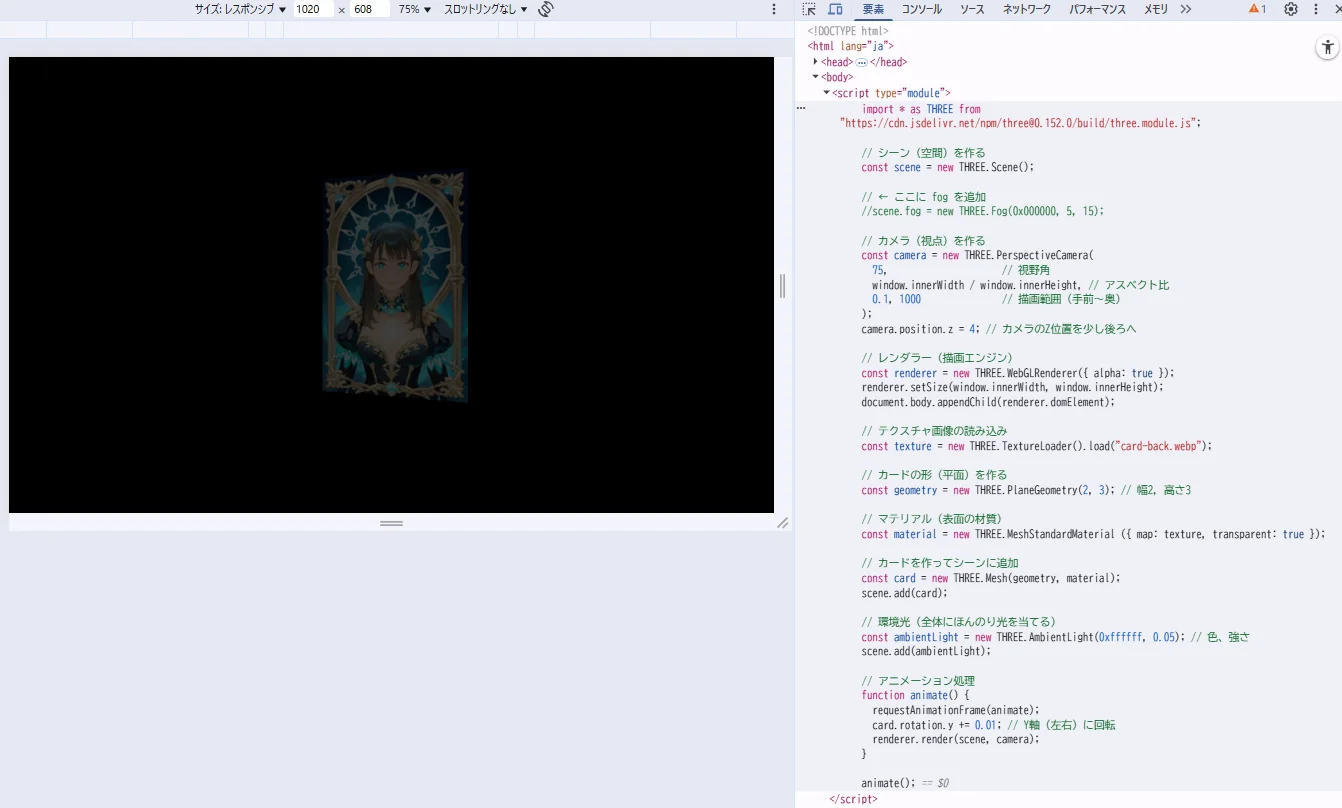
Task: Click the accessibility floating button
Action: click(1327, 47)
